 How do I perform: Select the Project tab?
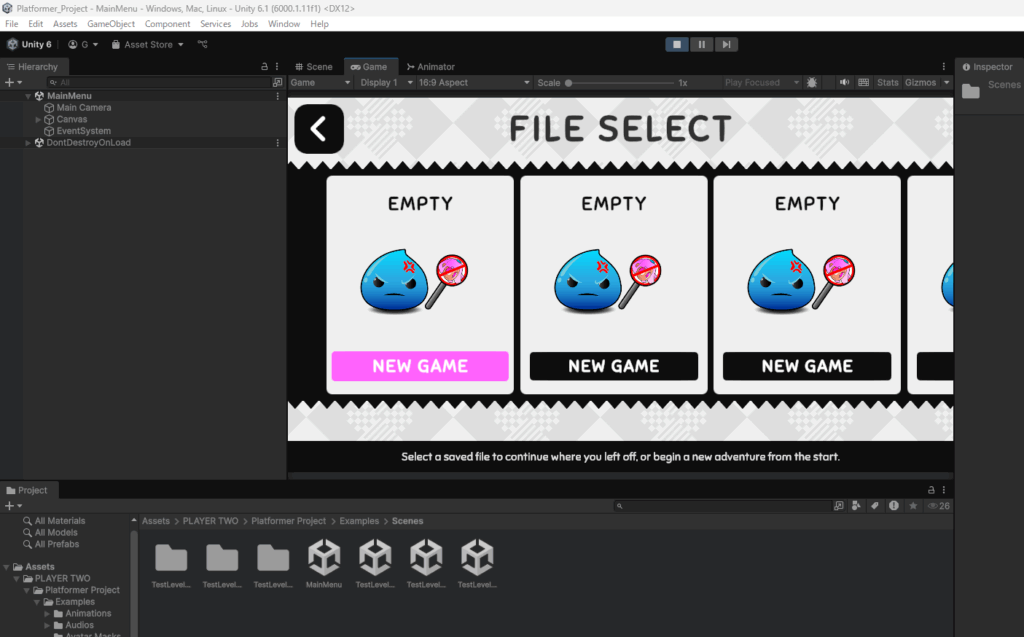pos(27,490)
